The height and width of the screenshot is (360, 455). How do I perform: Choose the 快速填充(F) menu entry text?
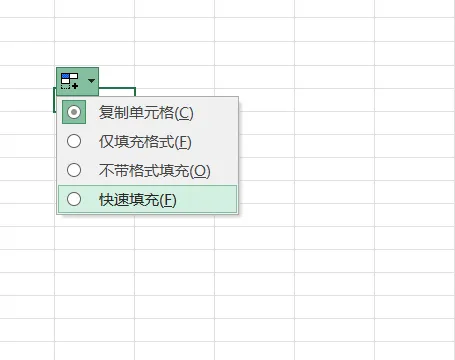[x=138, y=200]
